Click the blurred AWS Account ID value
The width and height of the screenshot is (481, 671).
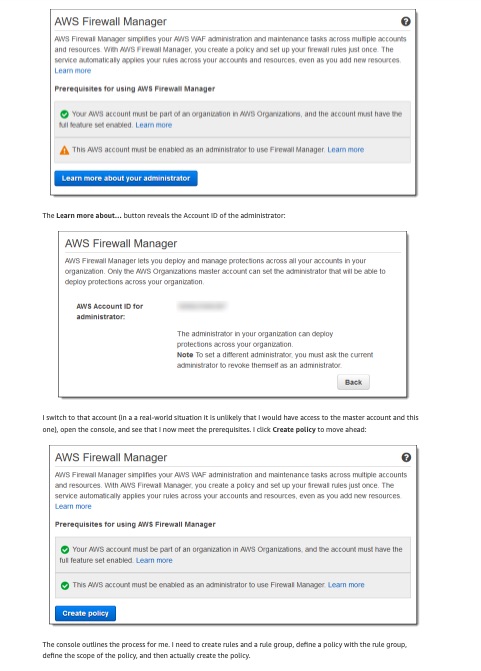pyautogui.click(x=202, y=306)
